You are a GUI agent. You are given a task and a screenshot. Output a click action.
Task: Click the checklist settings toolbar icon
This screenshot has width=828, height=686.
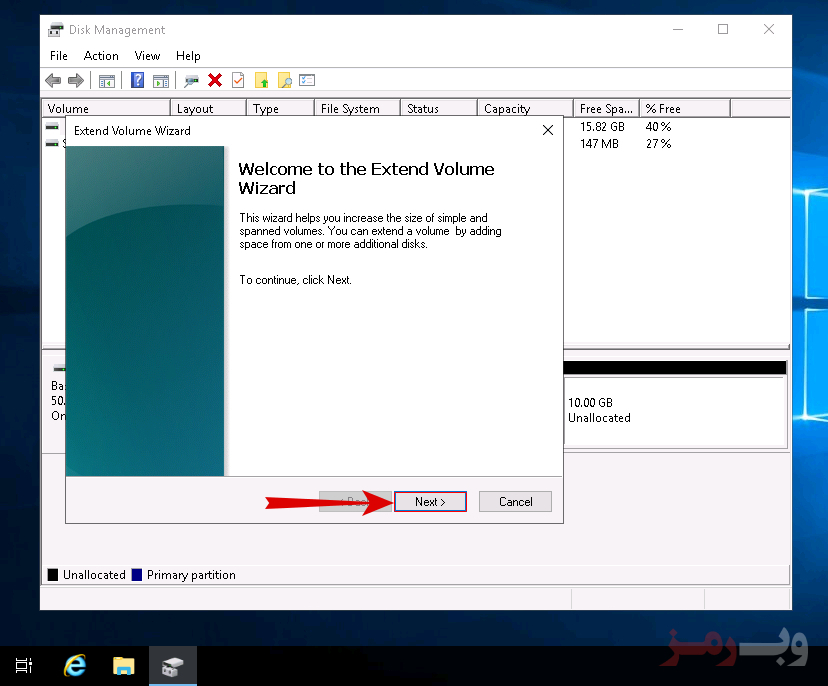(307, 80)
